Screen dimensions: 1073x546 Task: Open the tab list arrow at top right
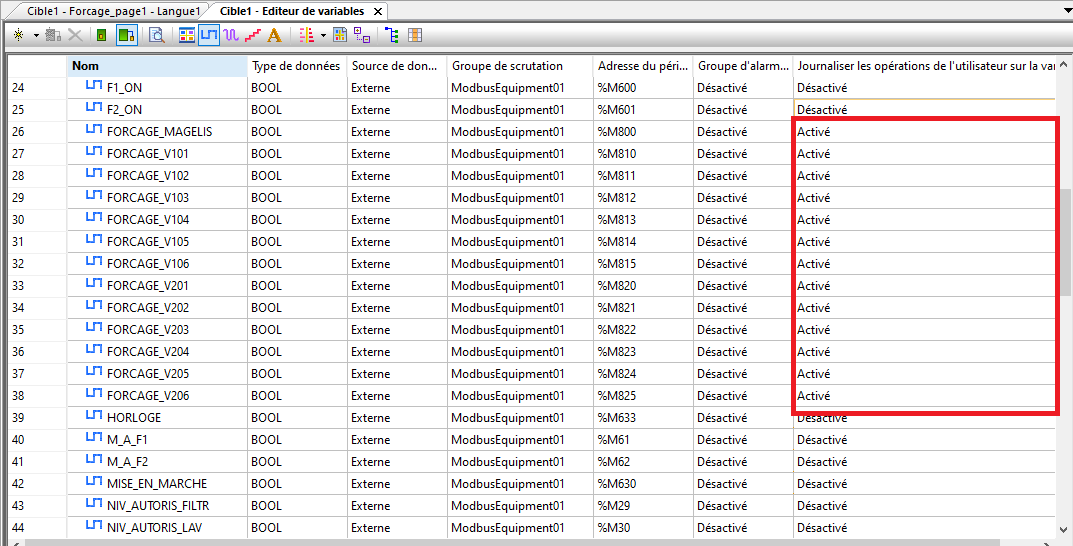point(1063,10)
